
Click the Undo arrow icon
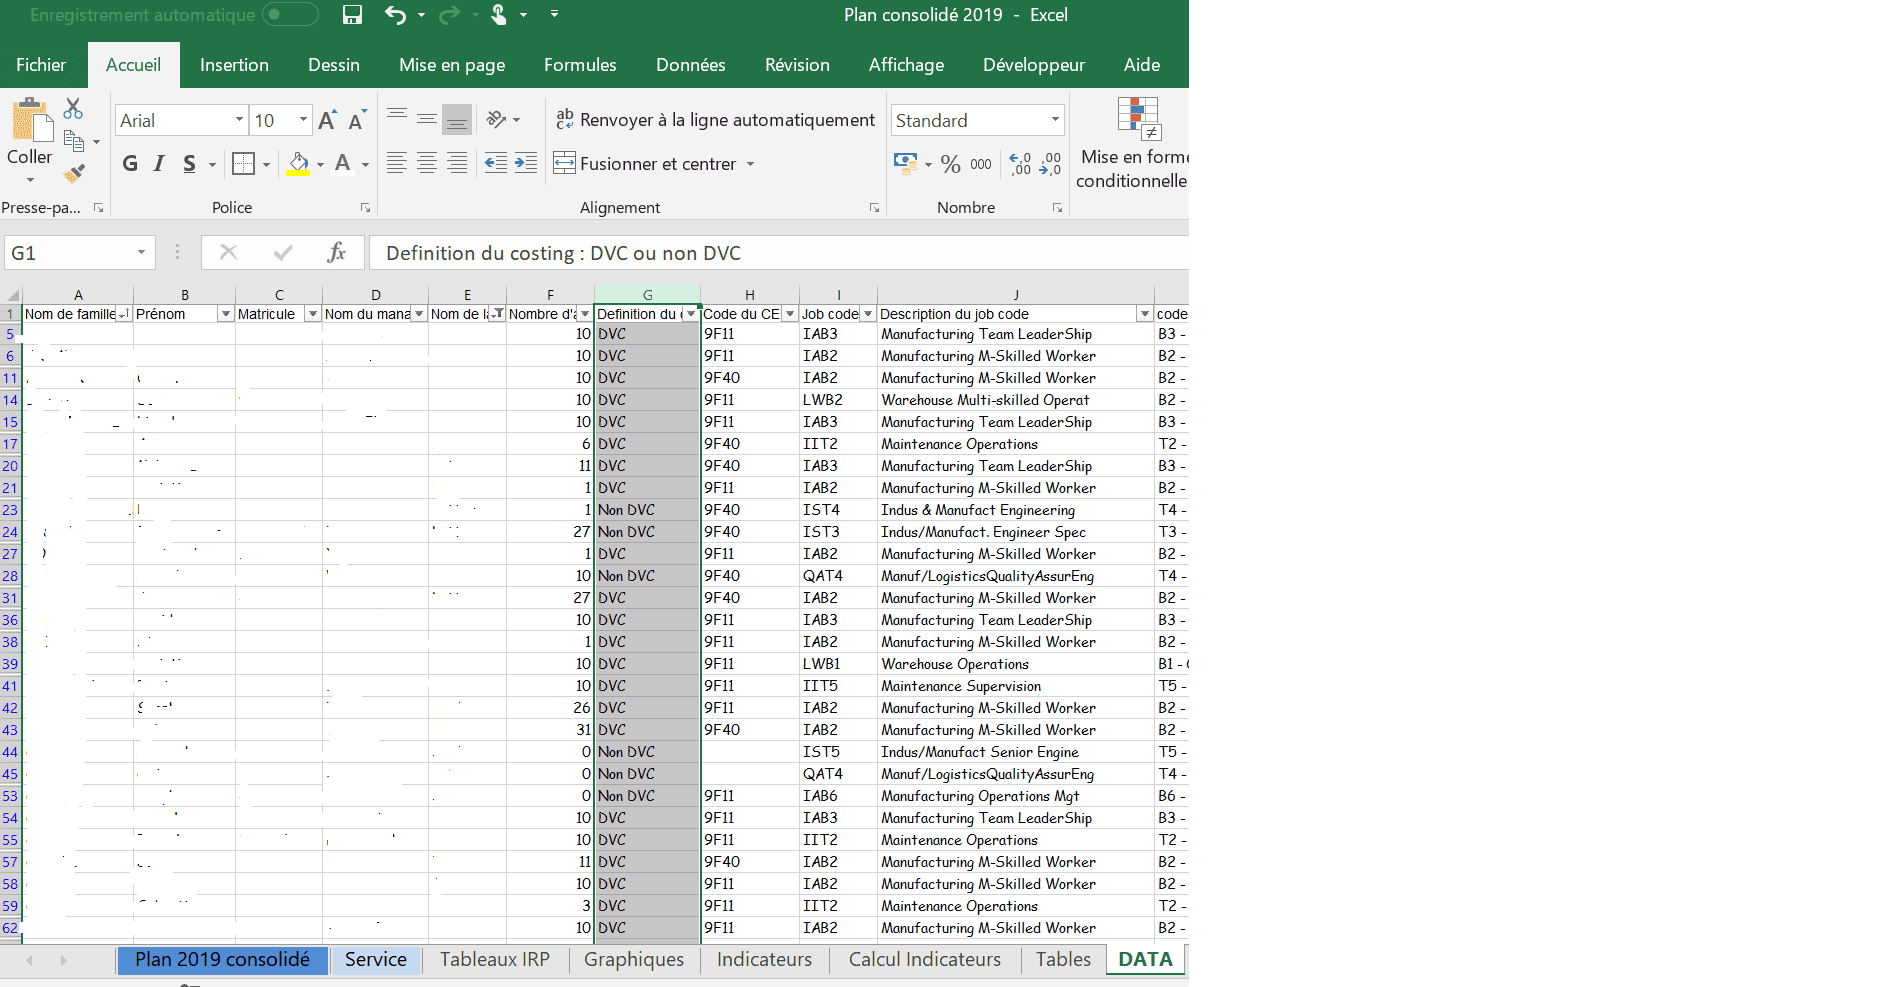pos(396,15)
